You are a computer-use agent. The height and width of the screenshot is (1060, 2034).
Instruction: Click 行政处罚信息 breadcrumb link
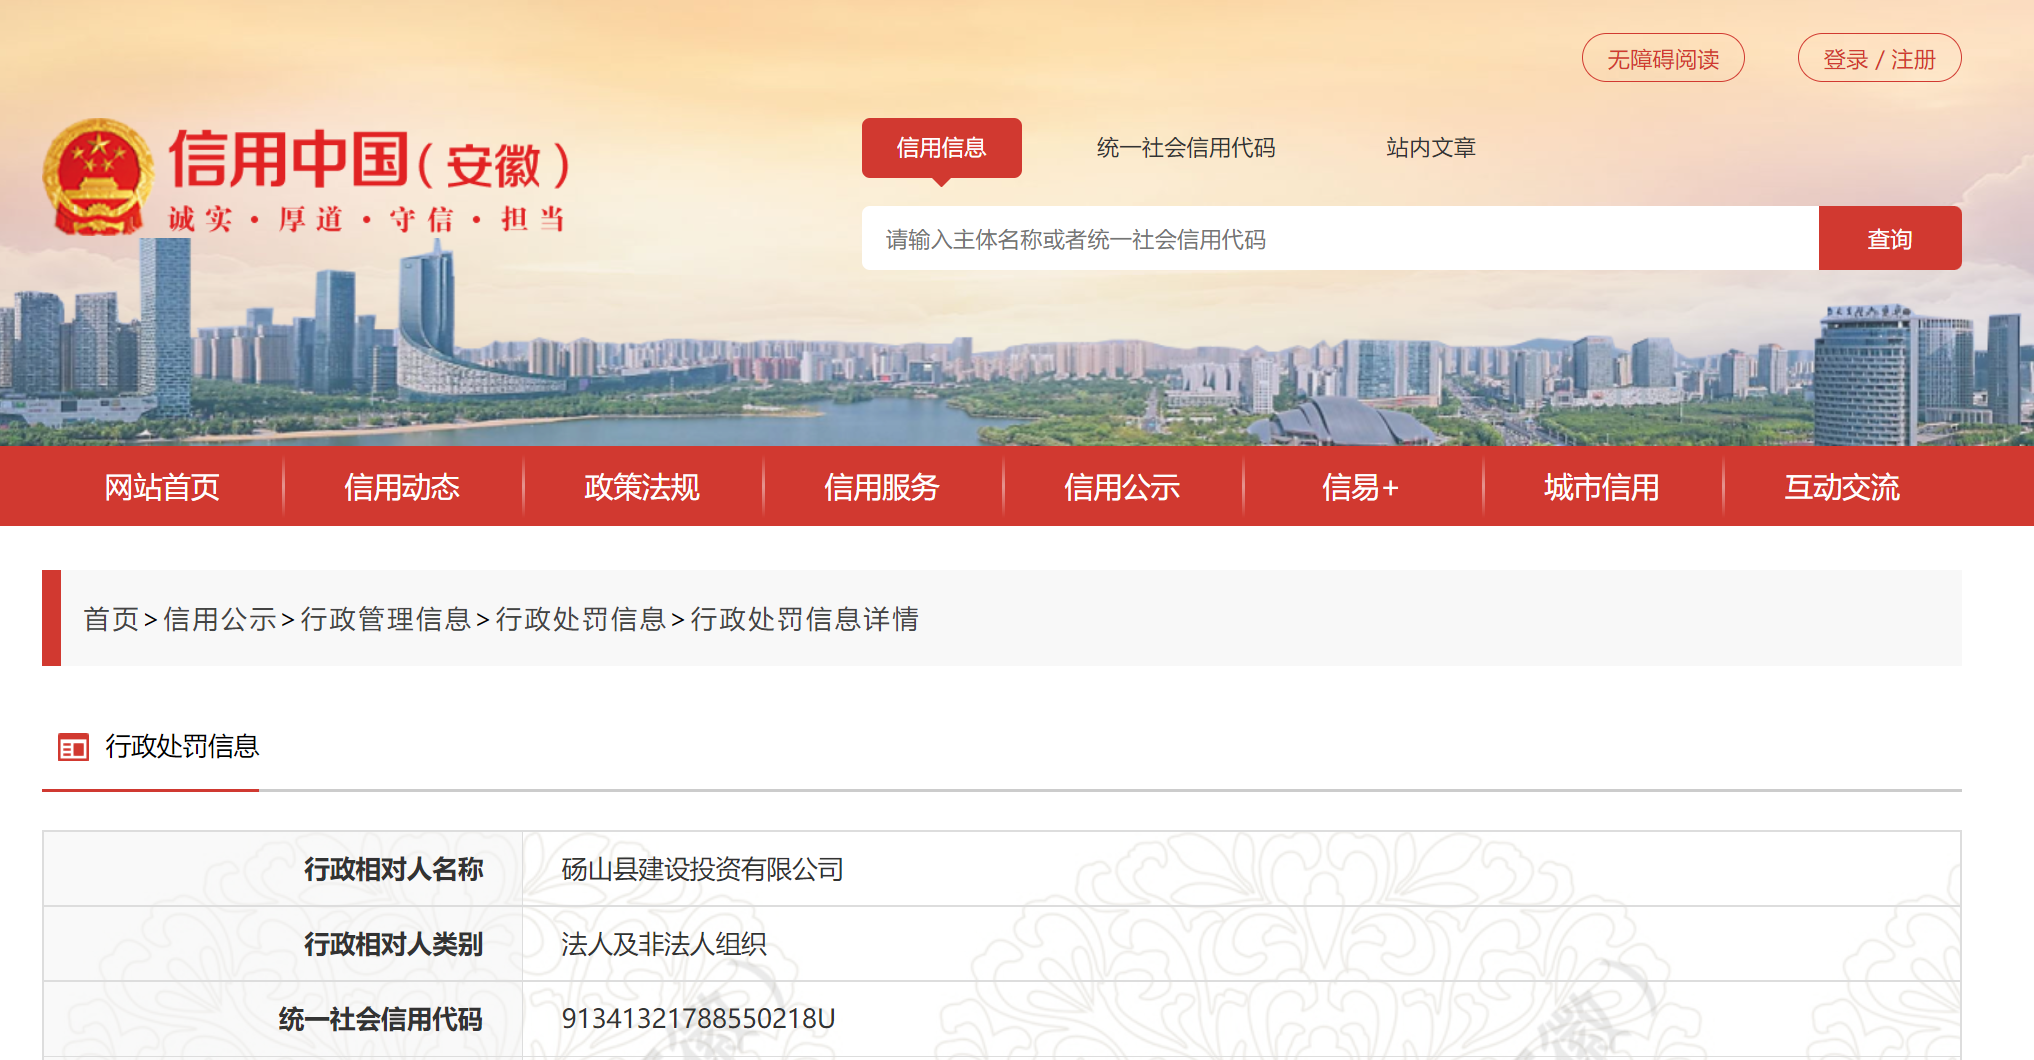(580, 619)
